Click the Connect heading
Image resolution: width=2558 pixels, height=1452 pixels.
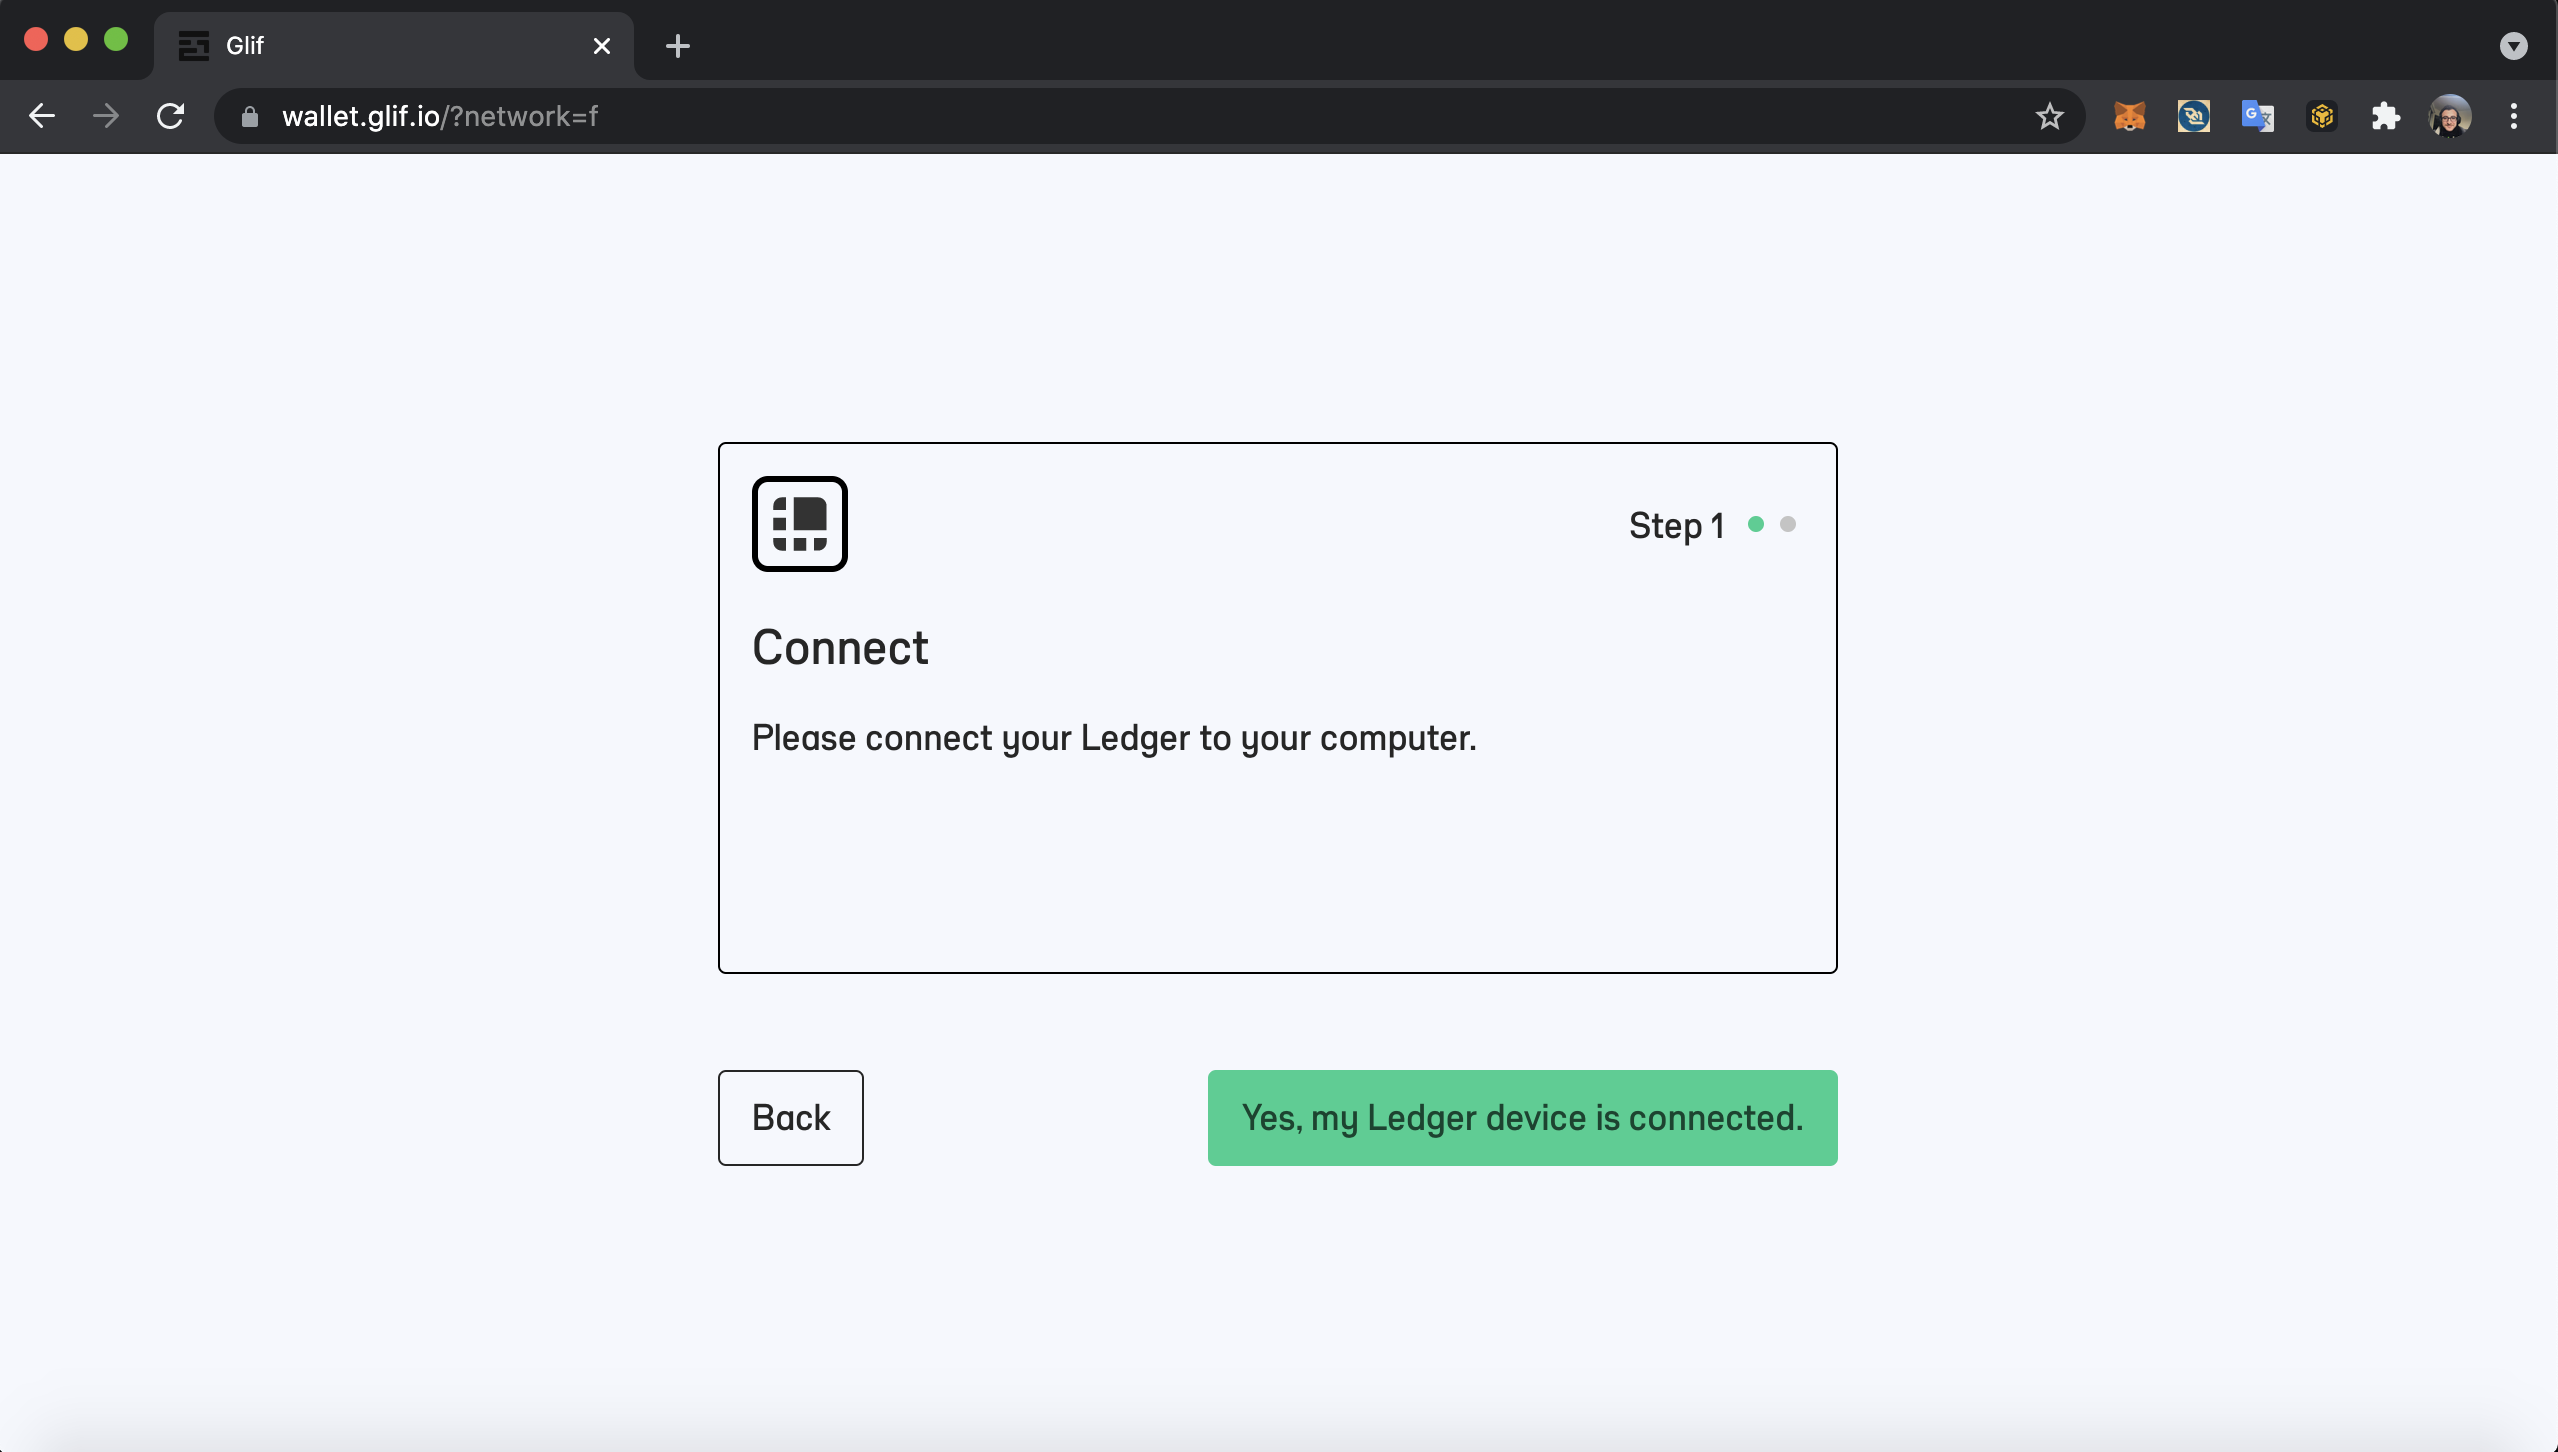click(840, 647)
